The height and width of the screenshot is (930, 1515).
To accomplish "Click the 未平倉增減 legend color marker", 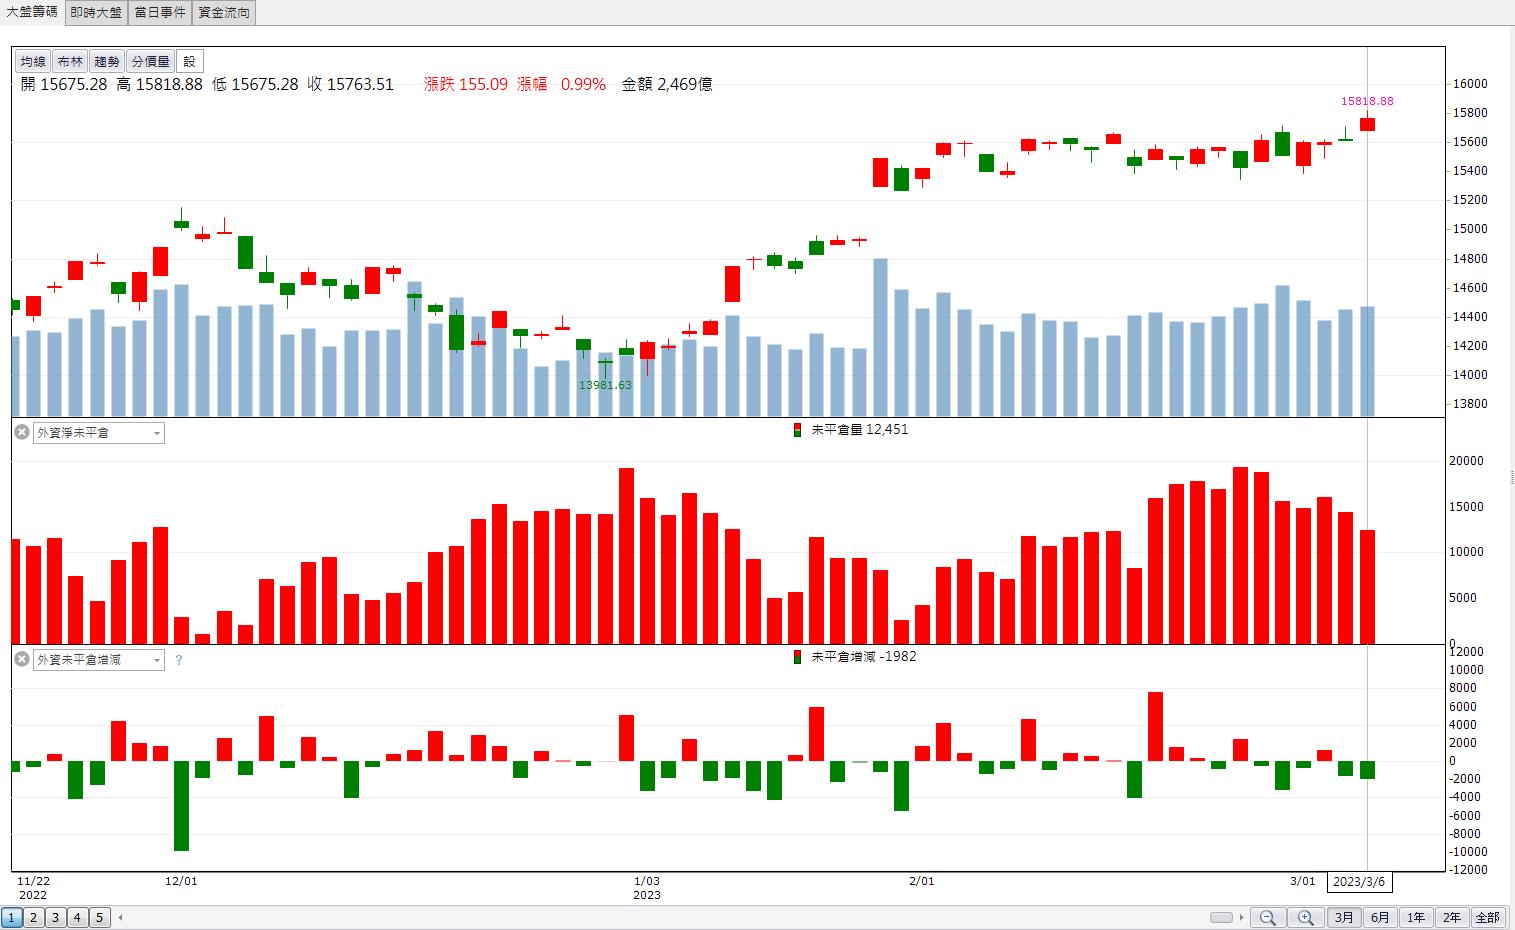I will (x=797, y=657).
